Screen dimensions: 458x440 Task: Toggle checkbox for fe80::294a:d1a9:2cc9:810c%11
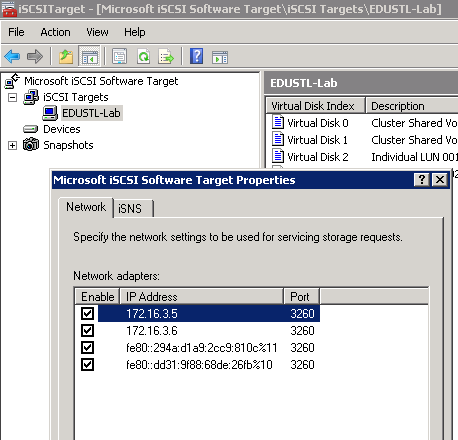pyautogui.click(x=87, y=347)
